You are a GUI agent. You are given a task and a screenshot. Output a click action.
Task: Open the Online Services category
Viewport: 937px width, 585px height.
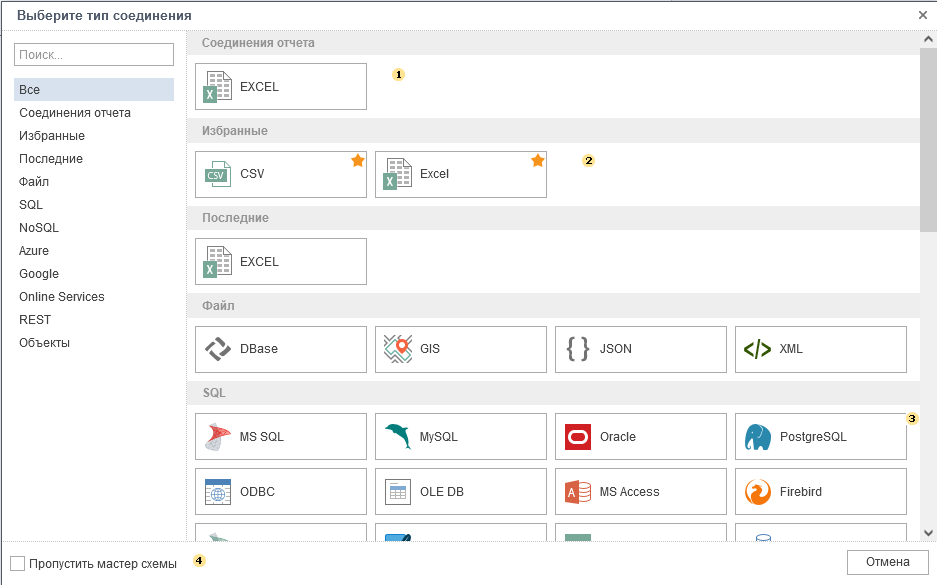[x=61, y=297]
